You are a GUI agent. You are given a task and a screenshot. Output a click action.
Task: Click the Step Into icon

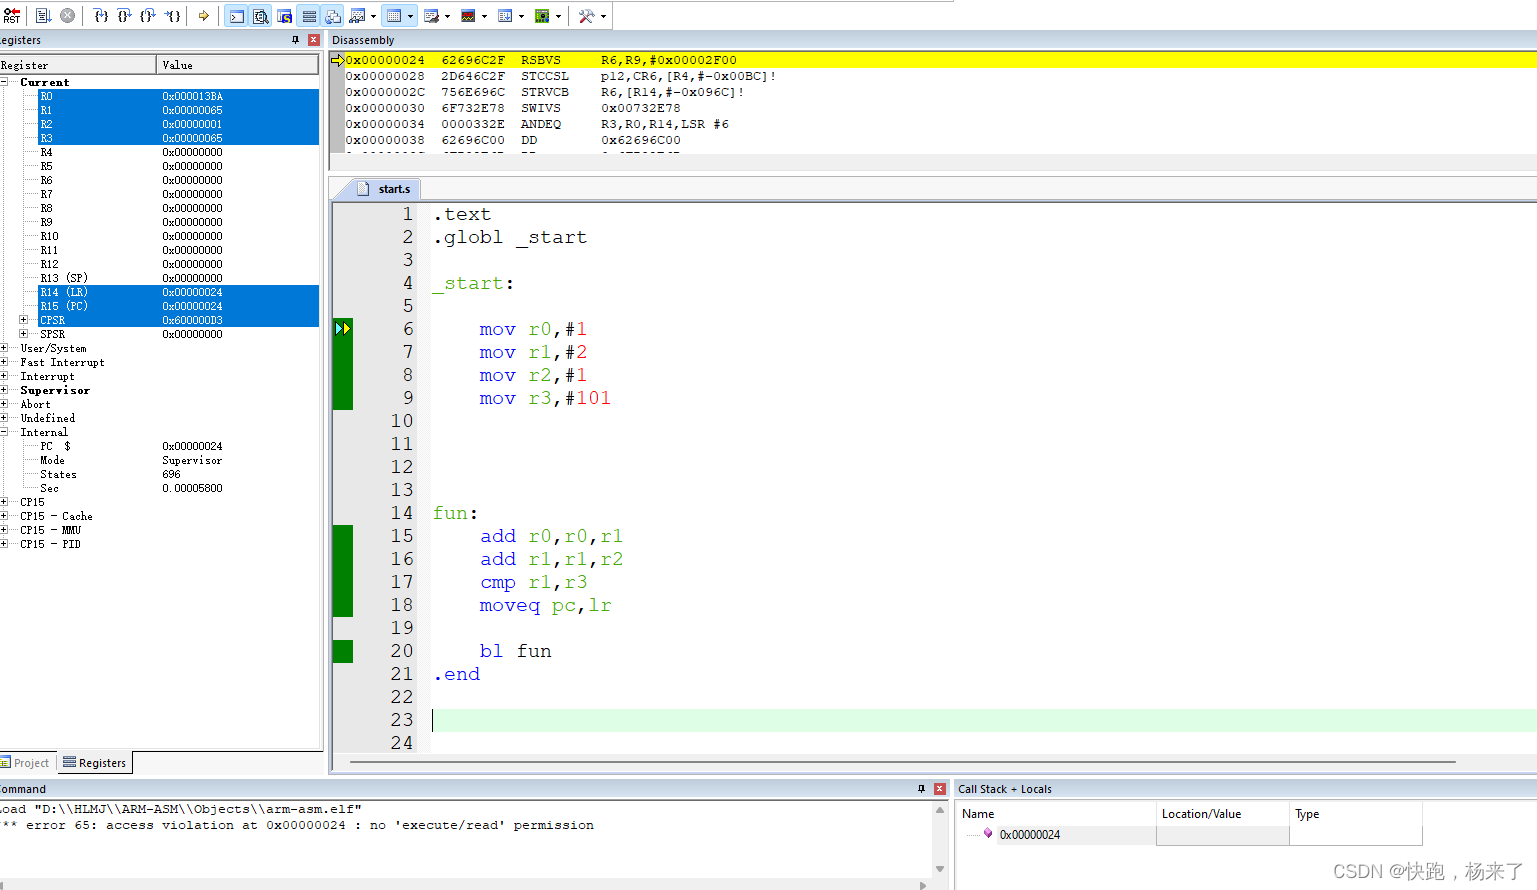(101, 16)
